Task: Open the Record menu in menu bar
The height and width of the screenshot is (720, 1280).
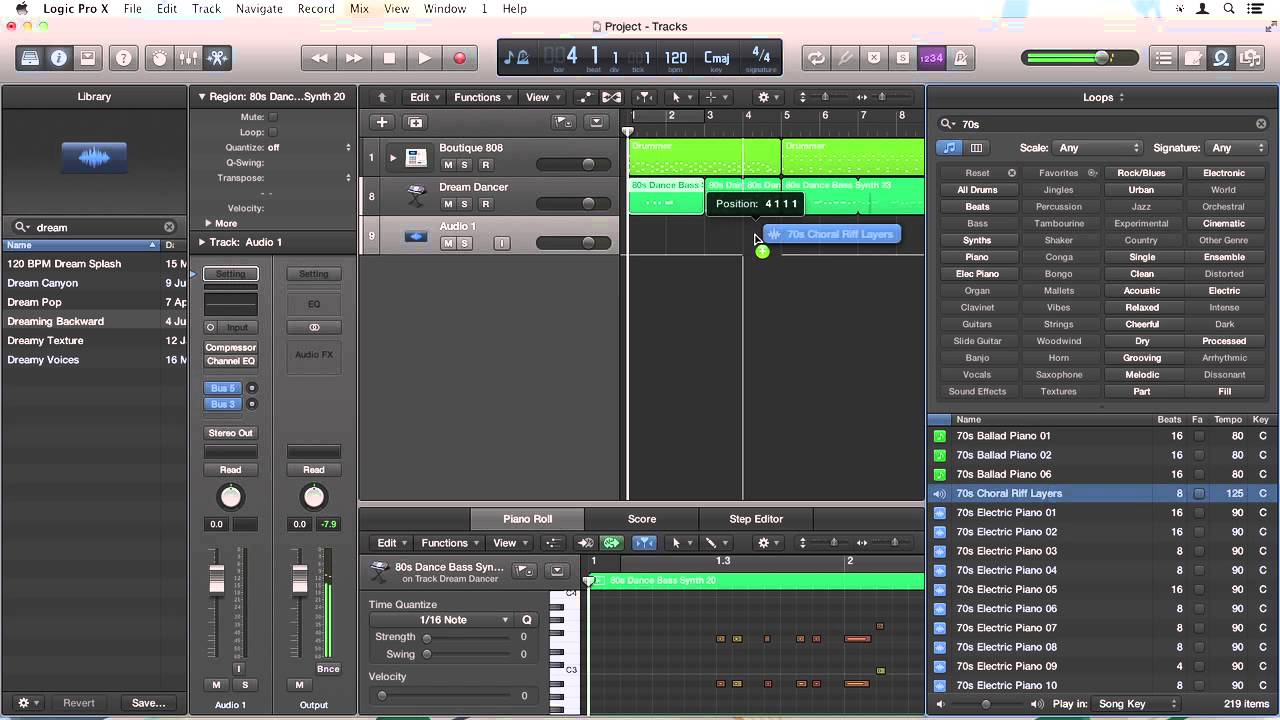Action: [x=316, y=9]
